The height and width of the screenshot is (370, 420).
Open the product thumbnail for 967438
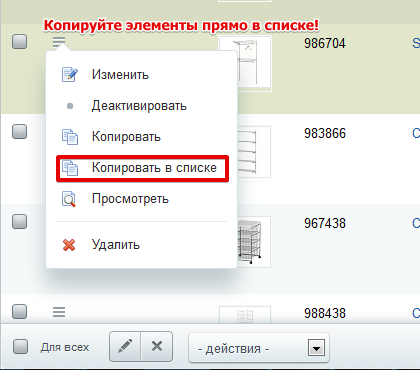pyautogui.click(x=254, y=242)
